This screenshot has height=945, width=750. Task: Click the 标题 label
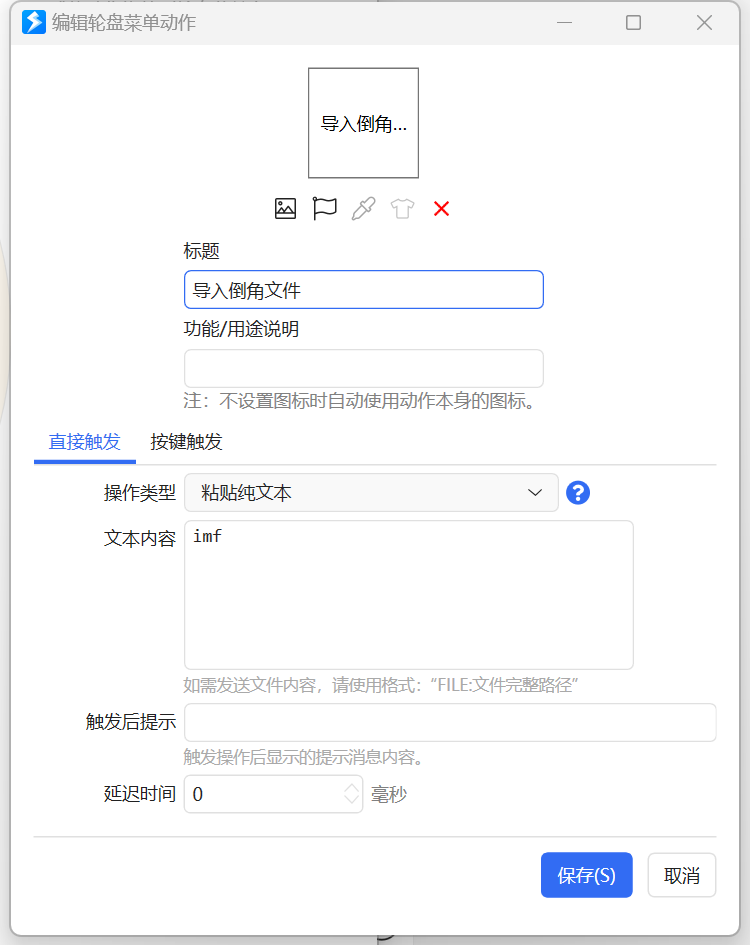tap(201, 251)
